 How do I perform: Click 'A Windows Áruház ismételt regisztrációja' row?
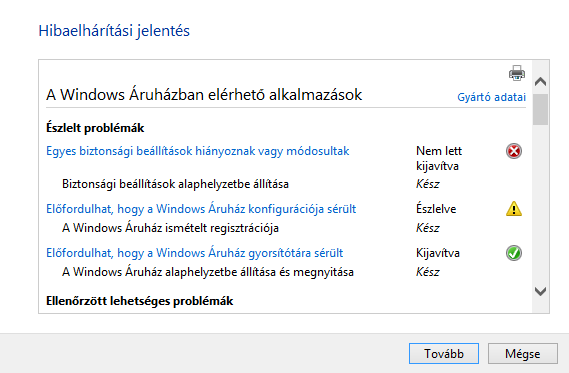[170, 228]
